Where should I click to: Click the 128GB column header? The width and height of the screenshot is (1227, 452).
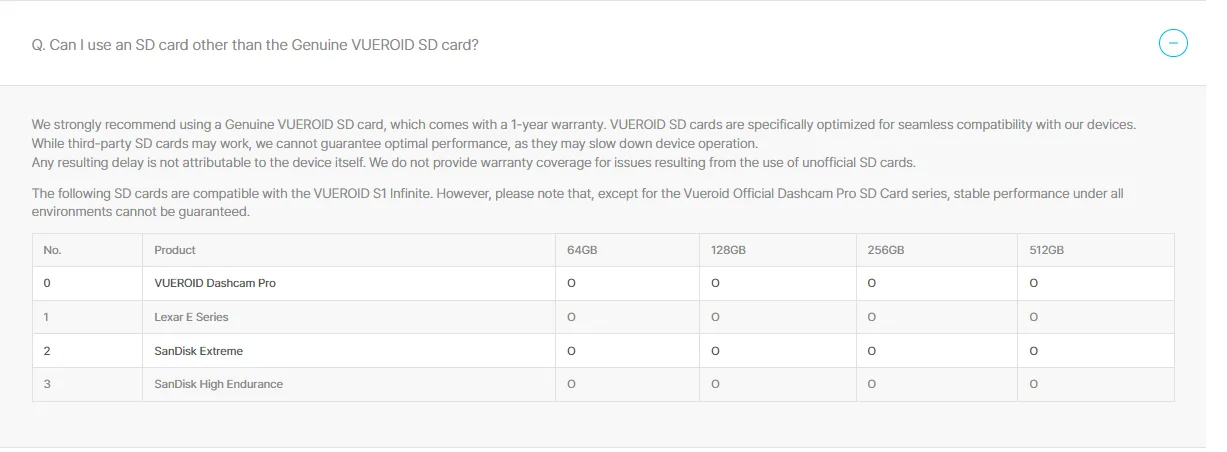[x=777, y=250]
